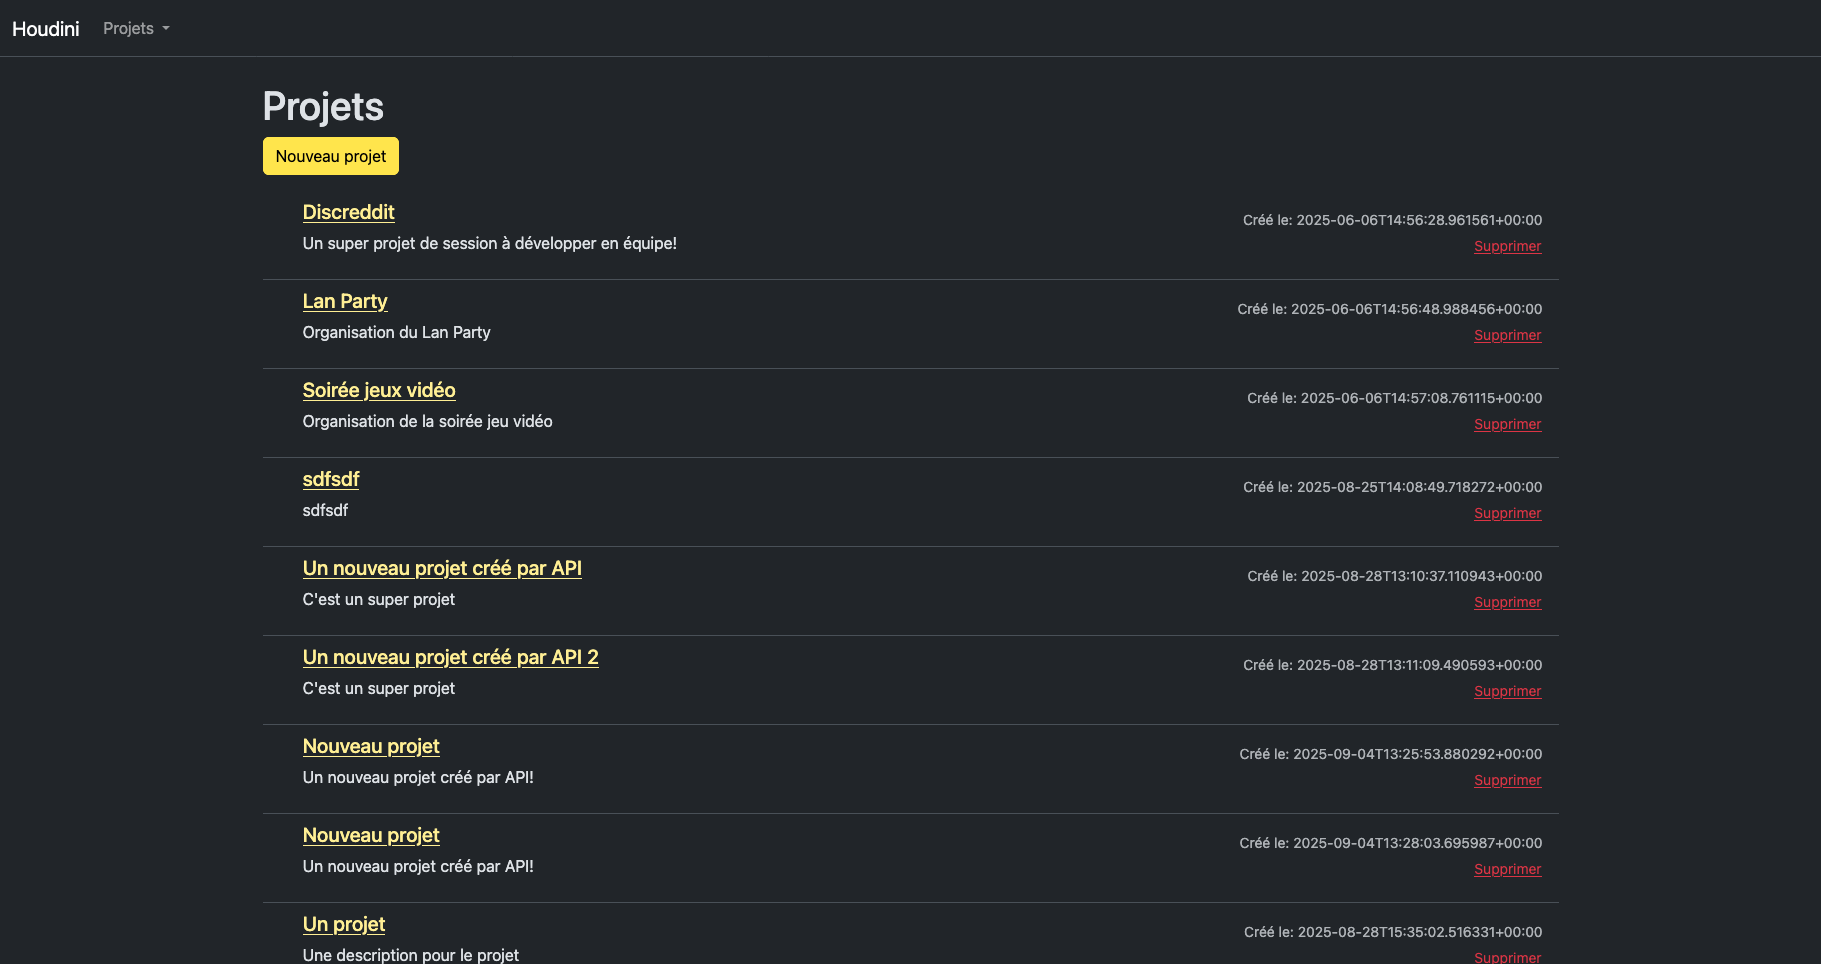Delete the project created at 13:10:37

(x=1507, y=602)
